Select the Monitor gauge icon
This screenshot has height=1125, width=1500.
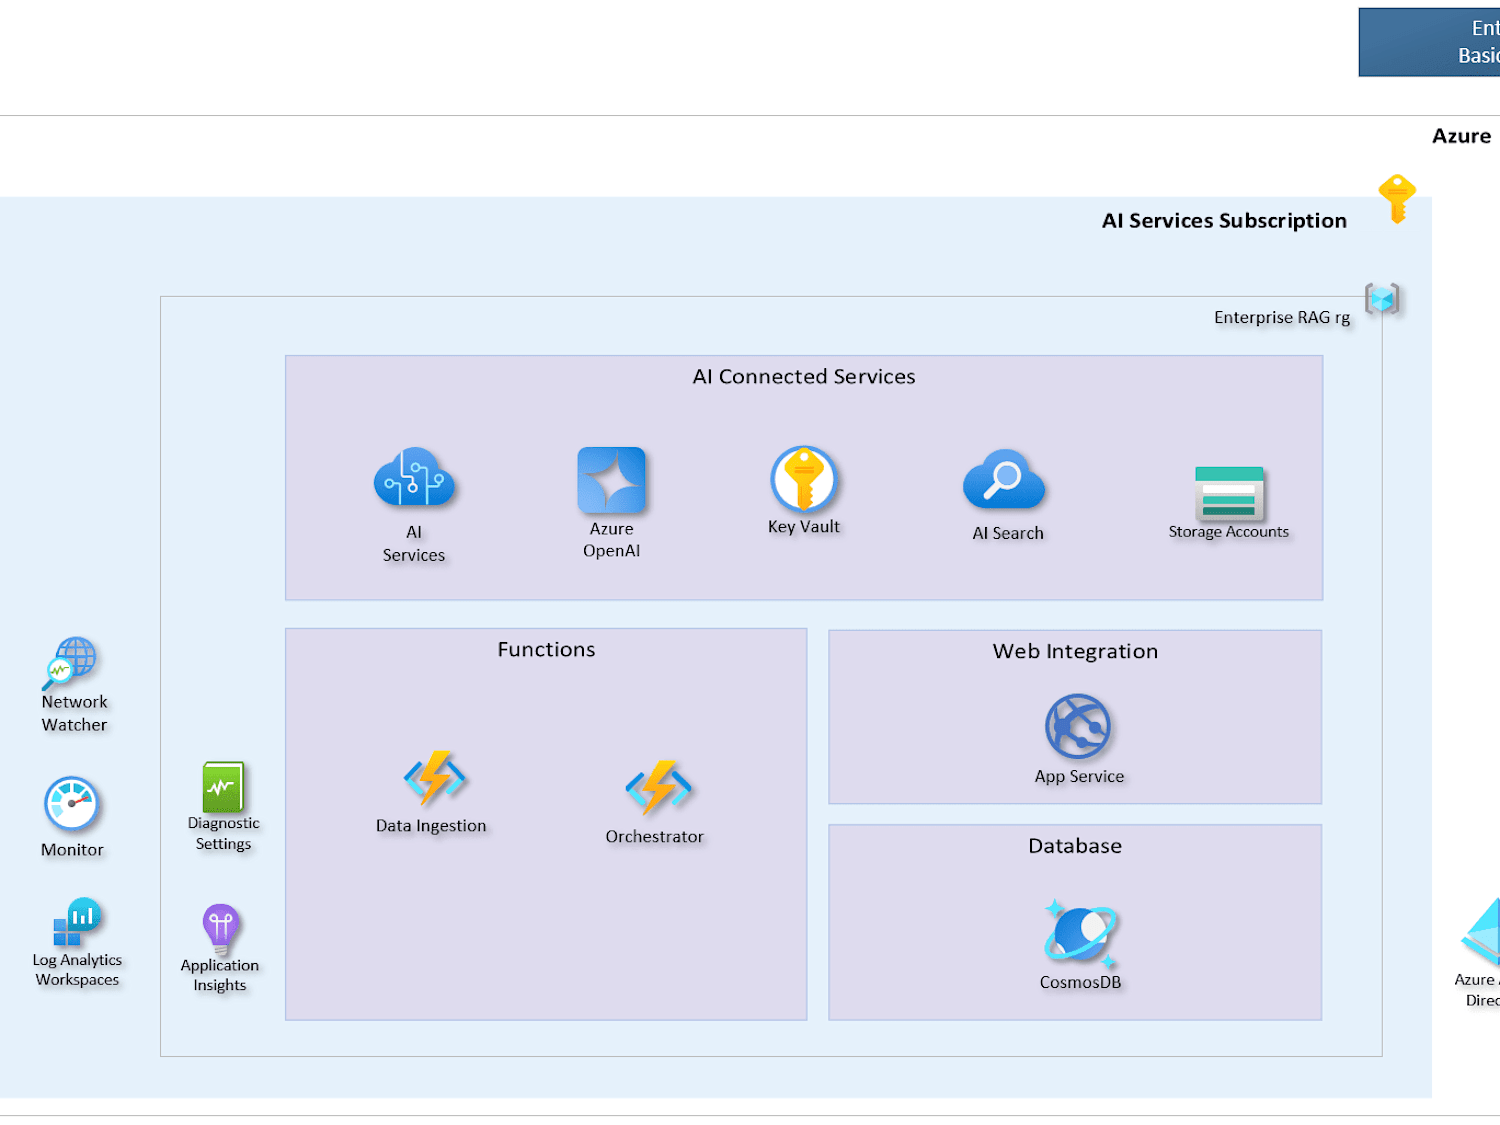click(x=72, y=804)
